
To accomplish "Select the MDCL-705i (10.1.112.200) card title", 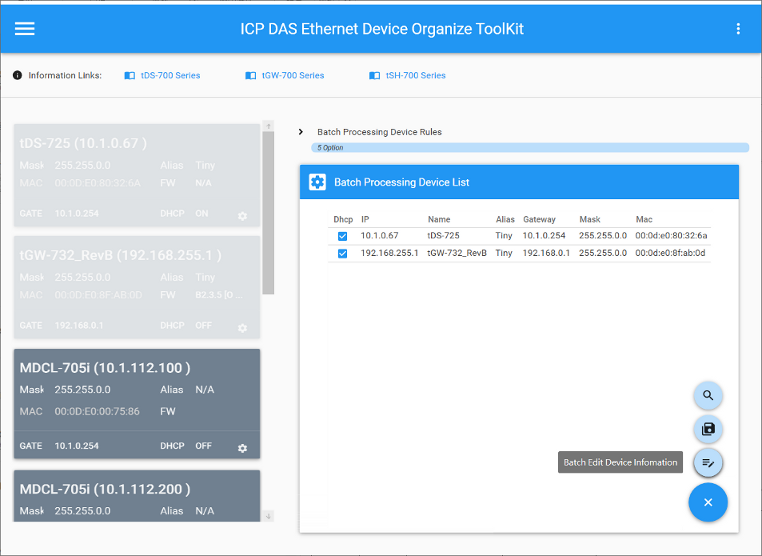I will [105, 489].
